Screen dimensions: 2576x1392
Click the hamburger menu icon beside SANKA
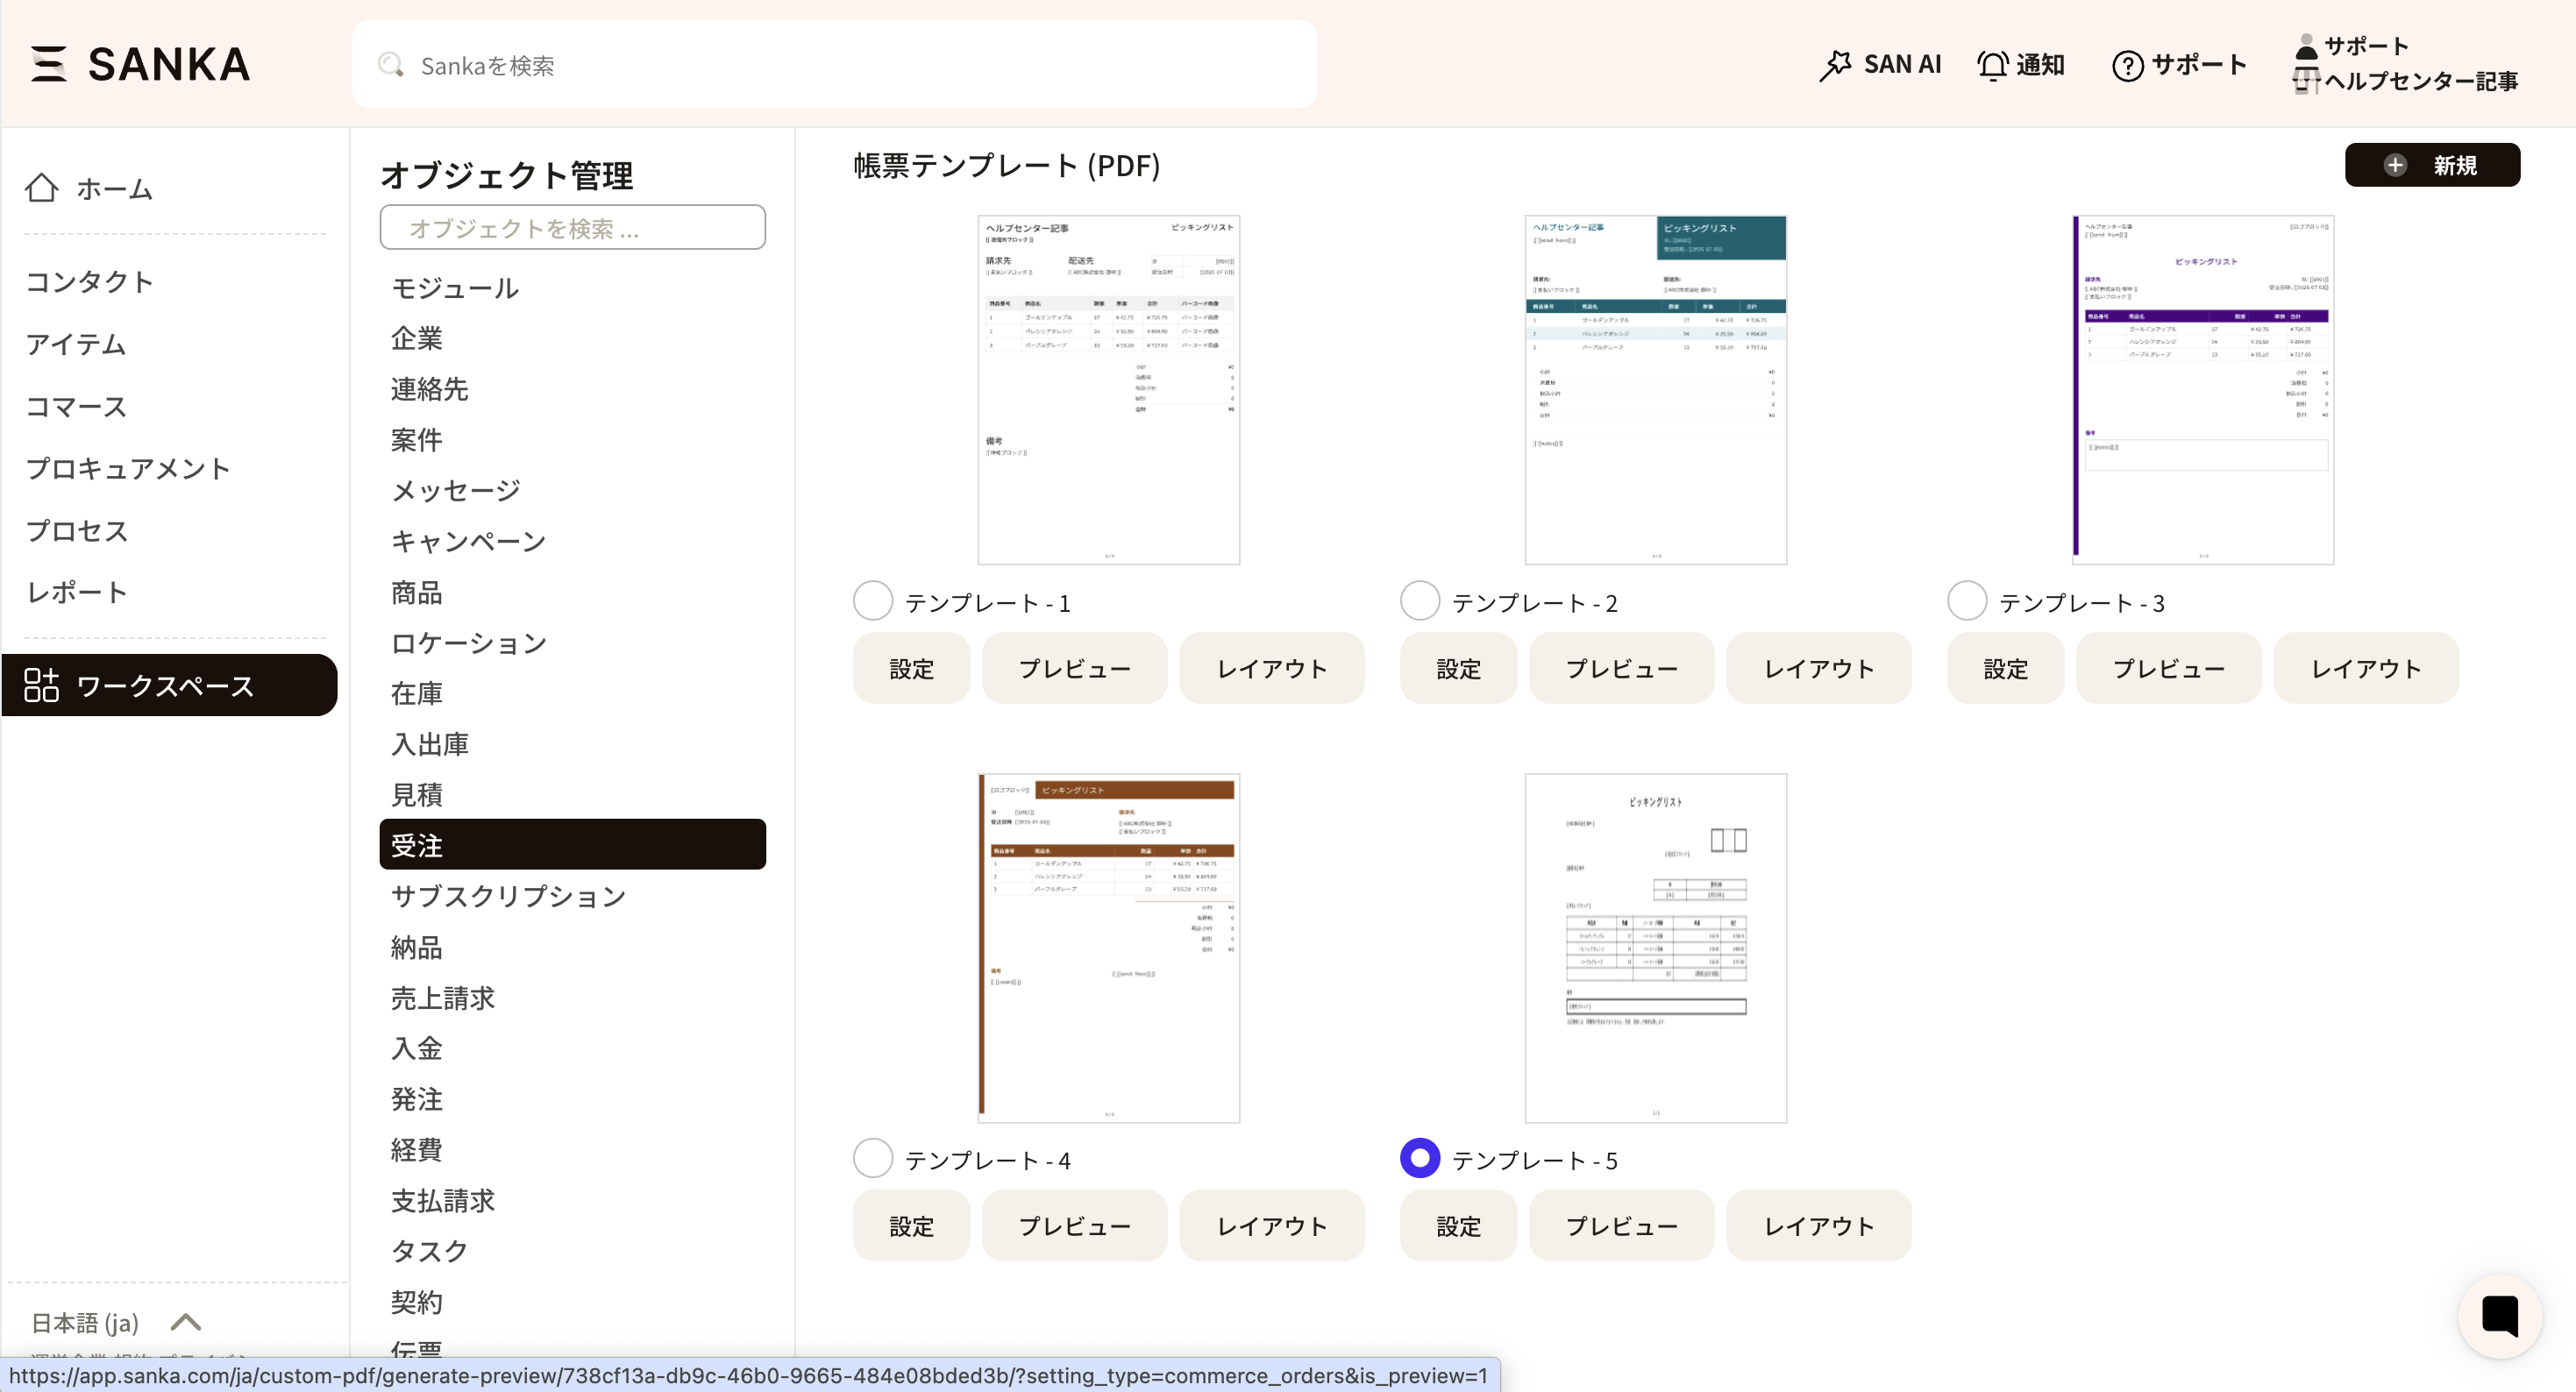point(48,64)
